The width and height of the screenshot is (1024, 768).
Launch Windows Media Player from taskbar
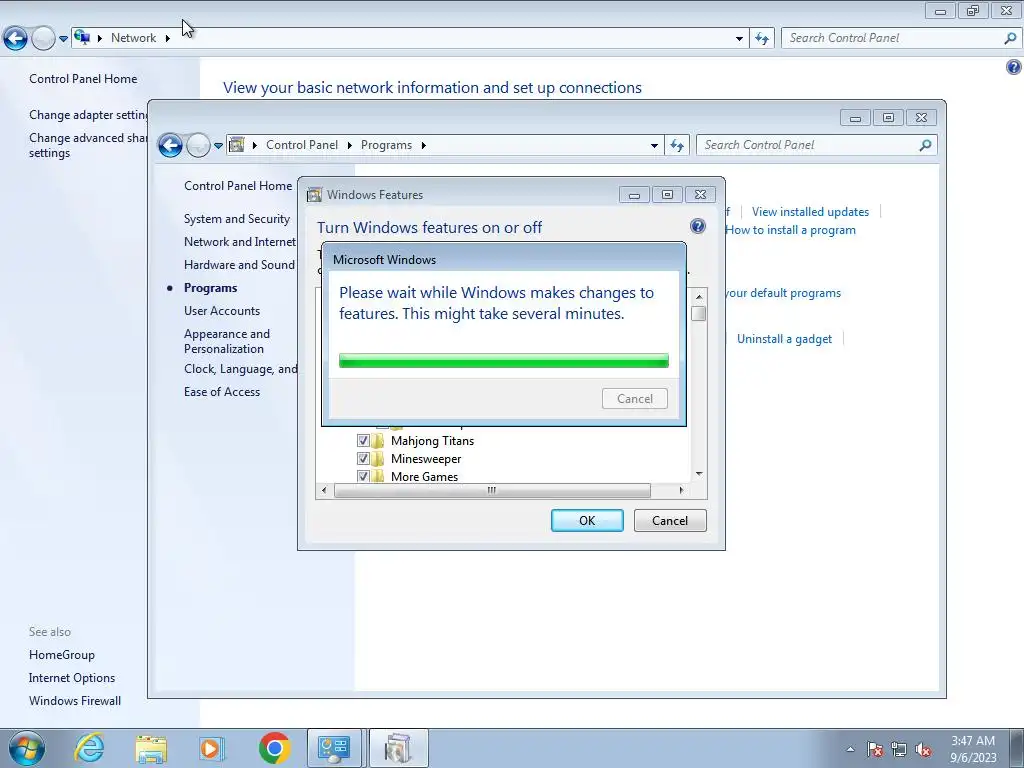[212, 748]
